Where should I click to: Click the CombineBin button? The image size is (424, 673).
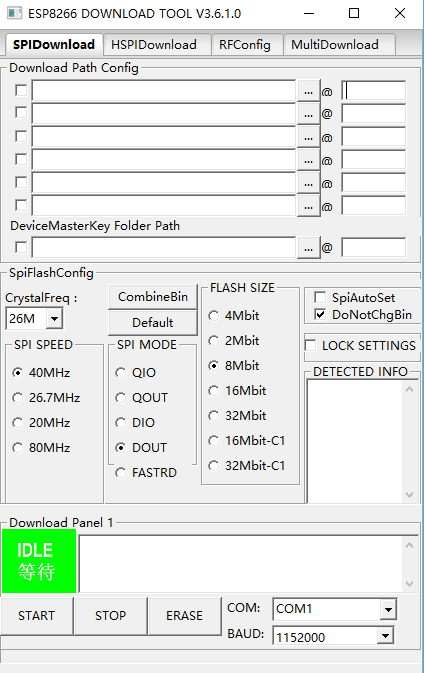click(153, 297)
